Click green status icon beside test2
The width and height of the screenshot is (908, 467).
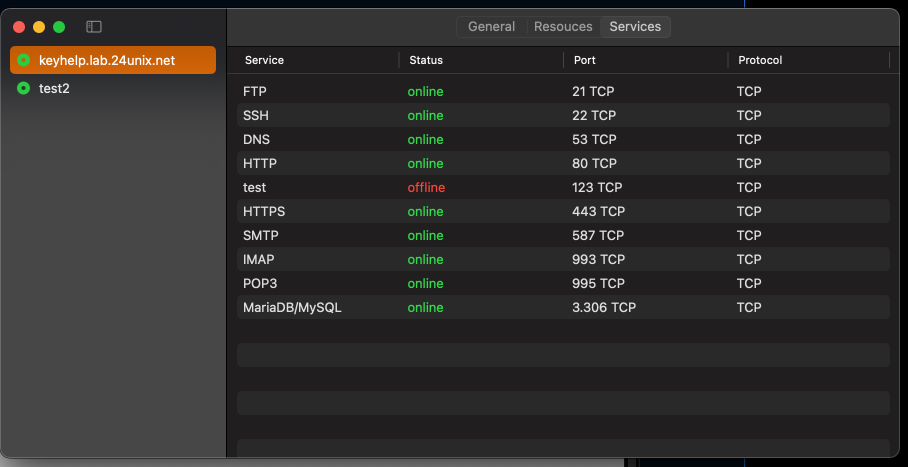(x=23, y=88)
